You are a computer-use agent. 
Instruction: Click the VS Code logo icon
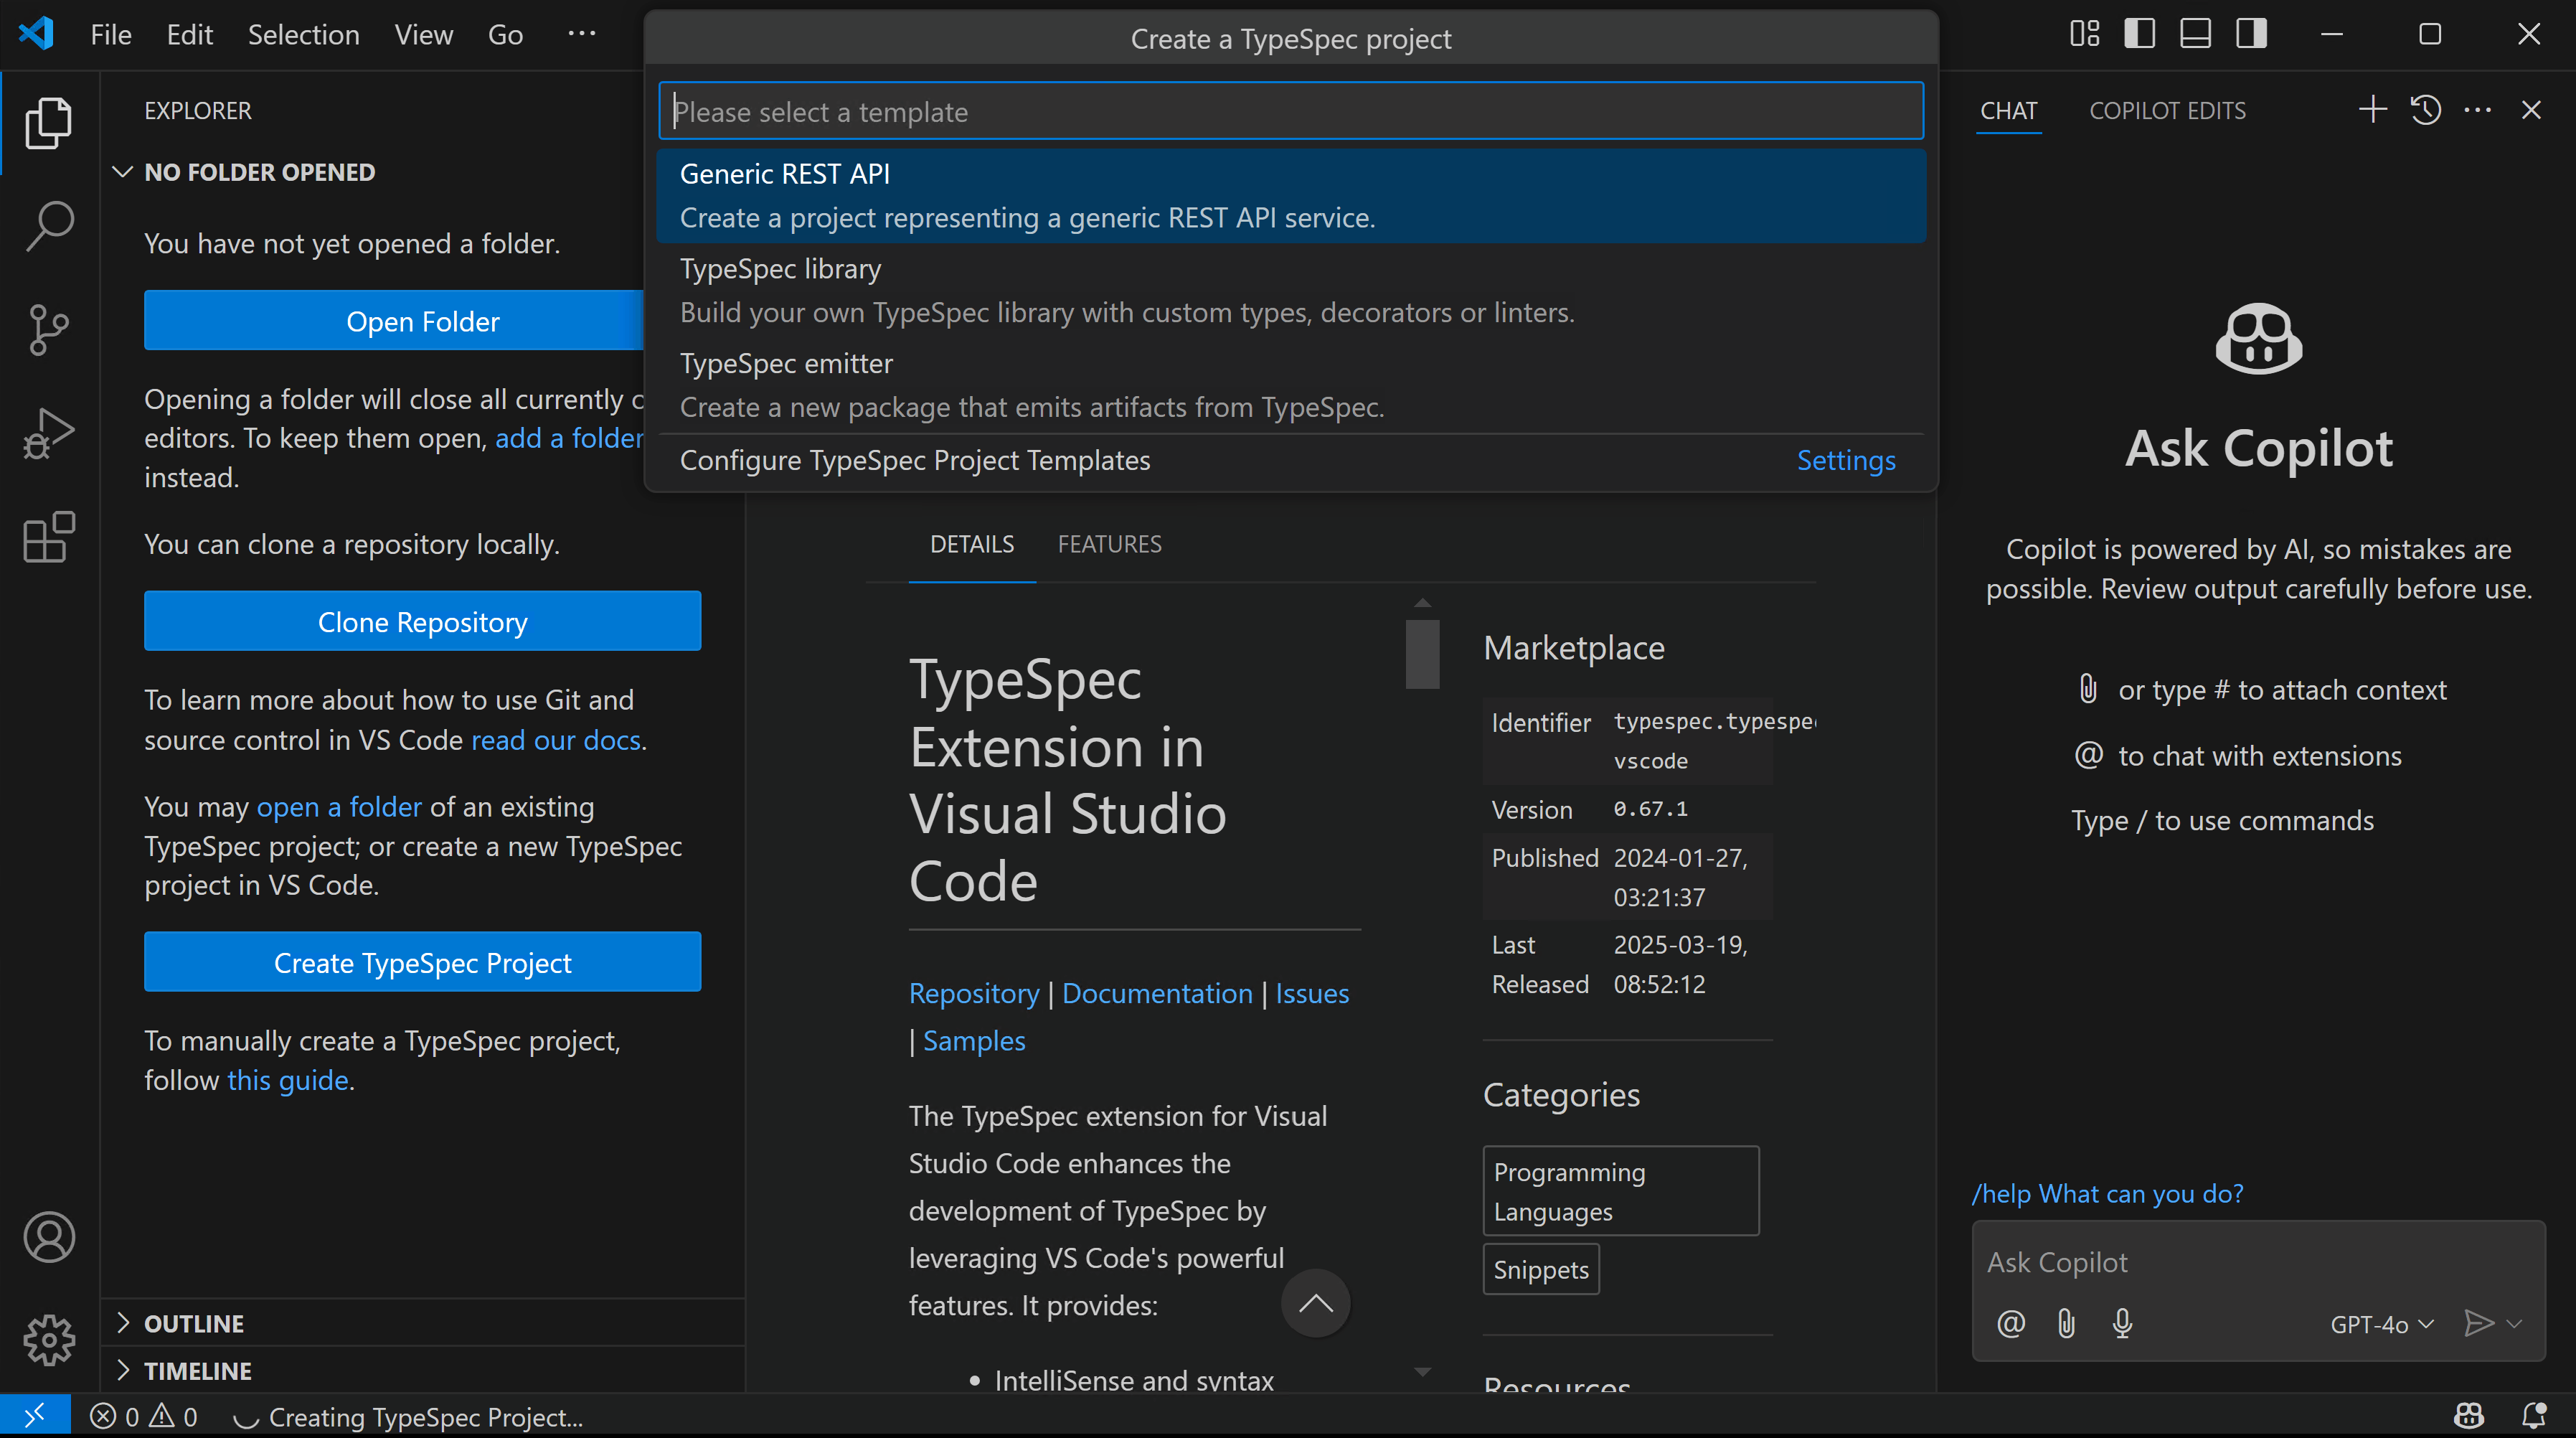point(36,34)
